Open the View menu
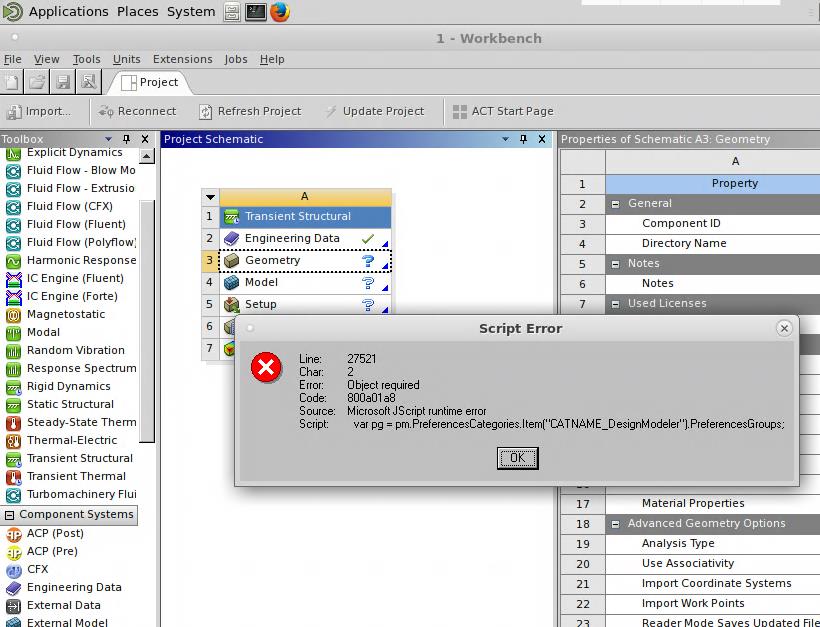This screenshot has width=820, height=627. click(x=47, y=59)
